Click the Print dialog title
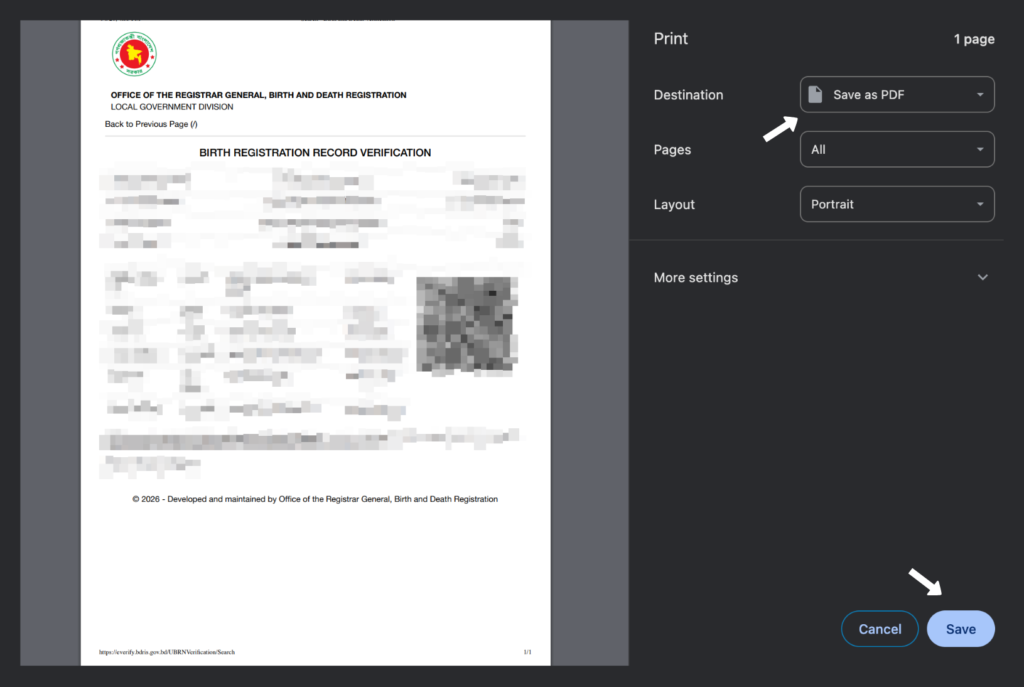 tap(671, 39)
